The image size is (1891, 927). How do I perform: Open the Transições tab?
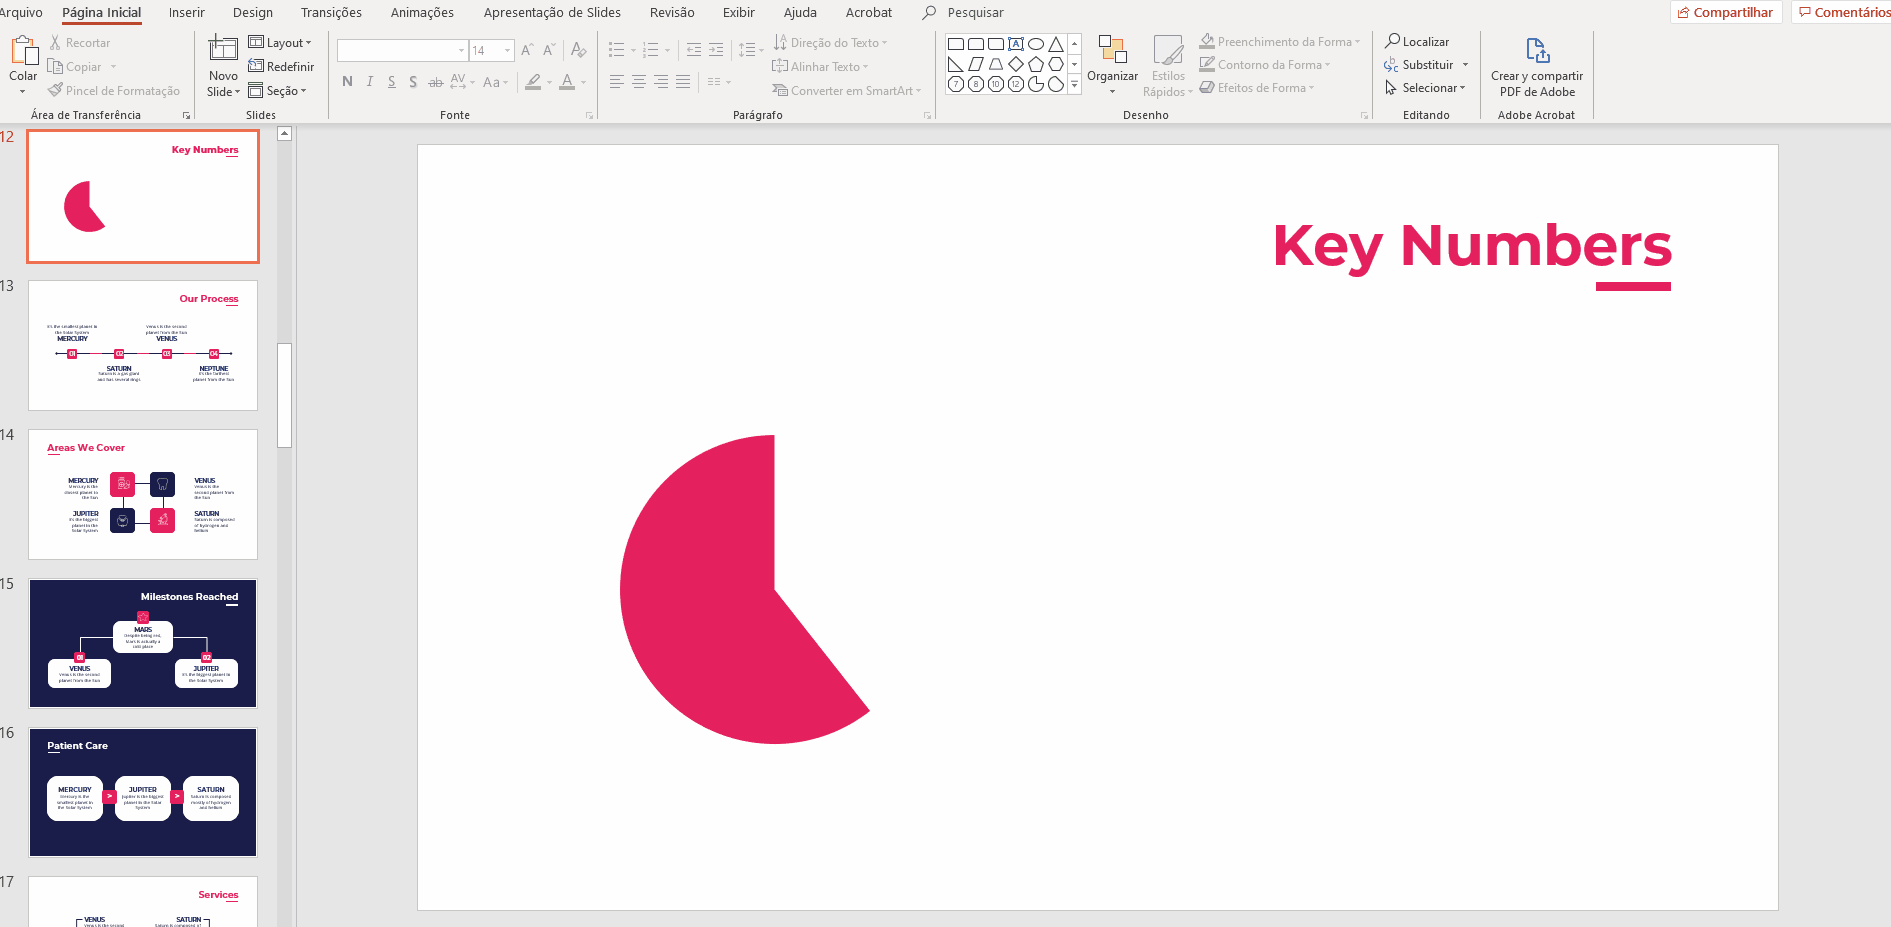pos(331,13)
